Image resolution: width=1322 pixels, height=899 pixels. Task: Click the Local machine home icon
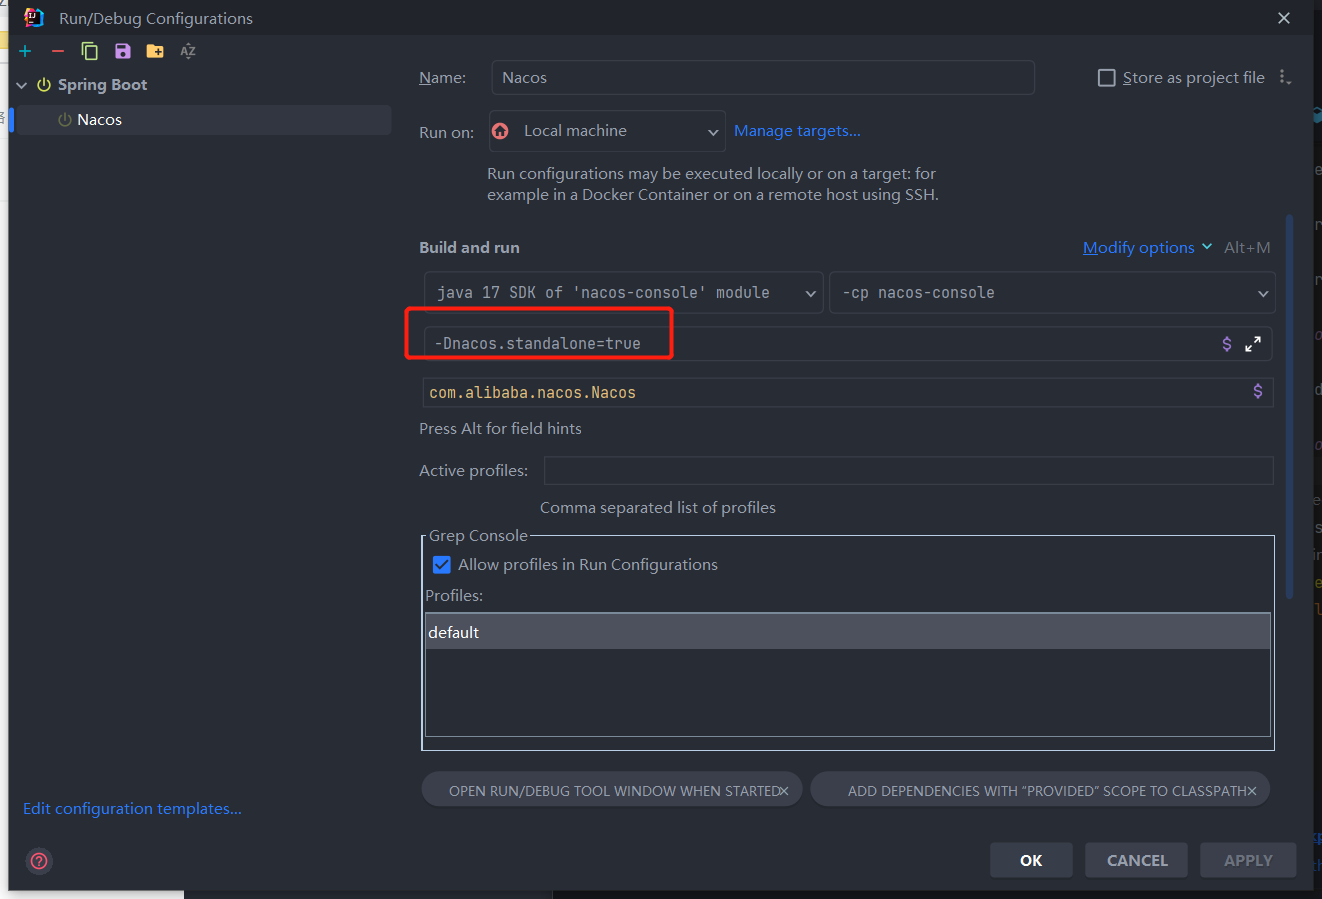pyautogui.click(x=501, y=131)
